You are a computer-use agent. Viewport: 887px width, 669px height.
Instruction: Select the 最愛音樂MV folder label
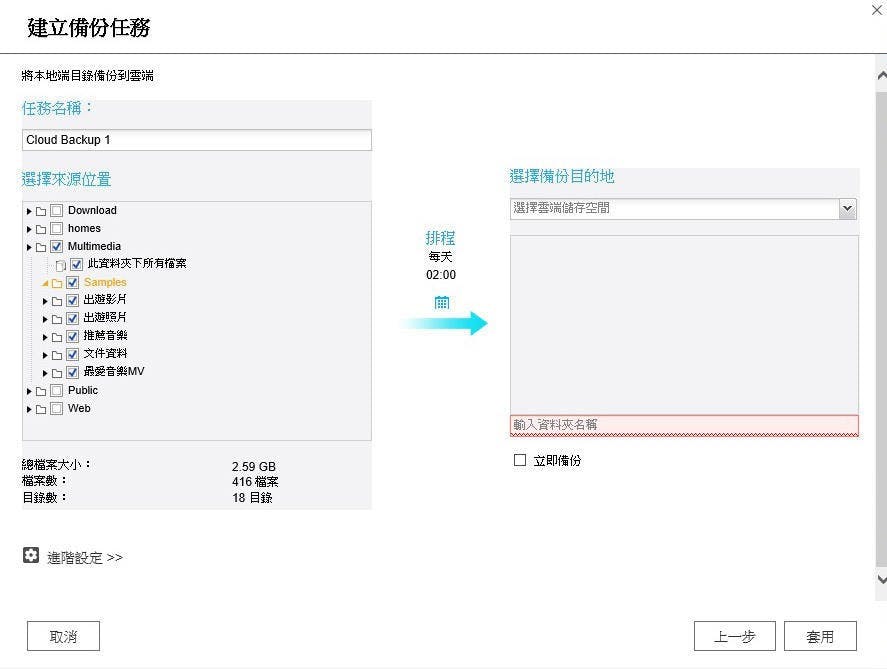(x=114, y=372)
